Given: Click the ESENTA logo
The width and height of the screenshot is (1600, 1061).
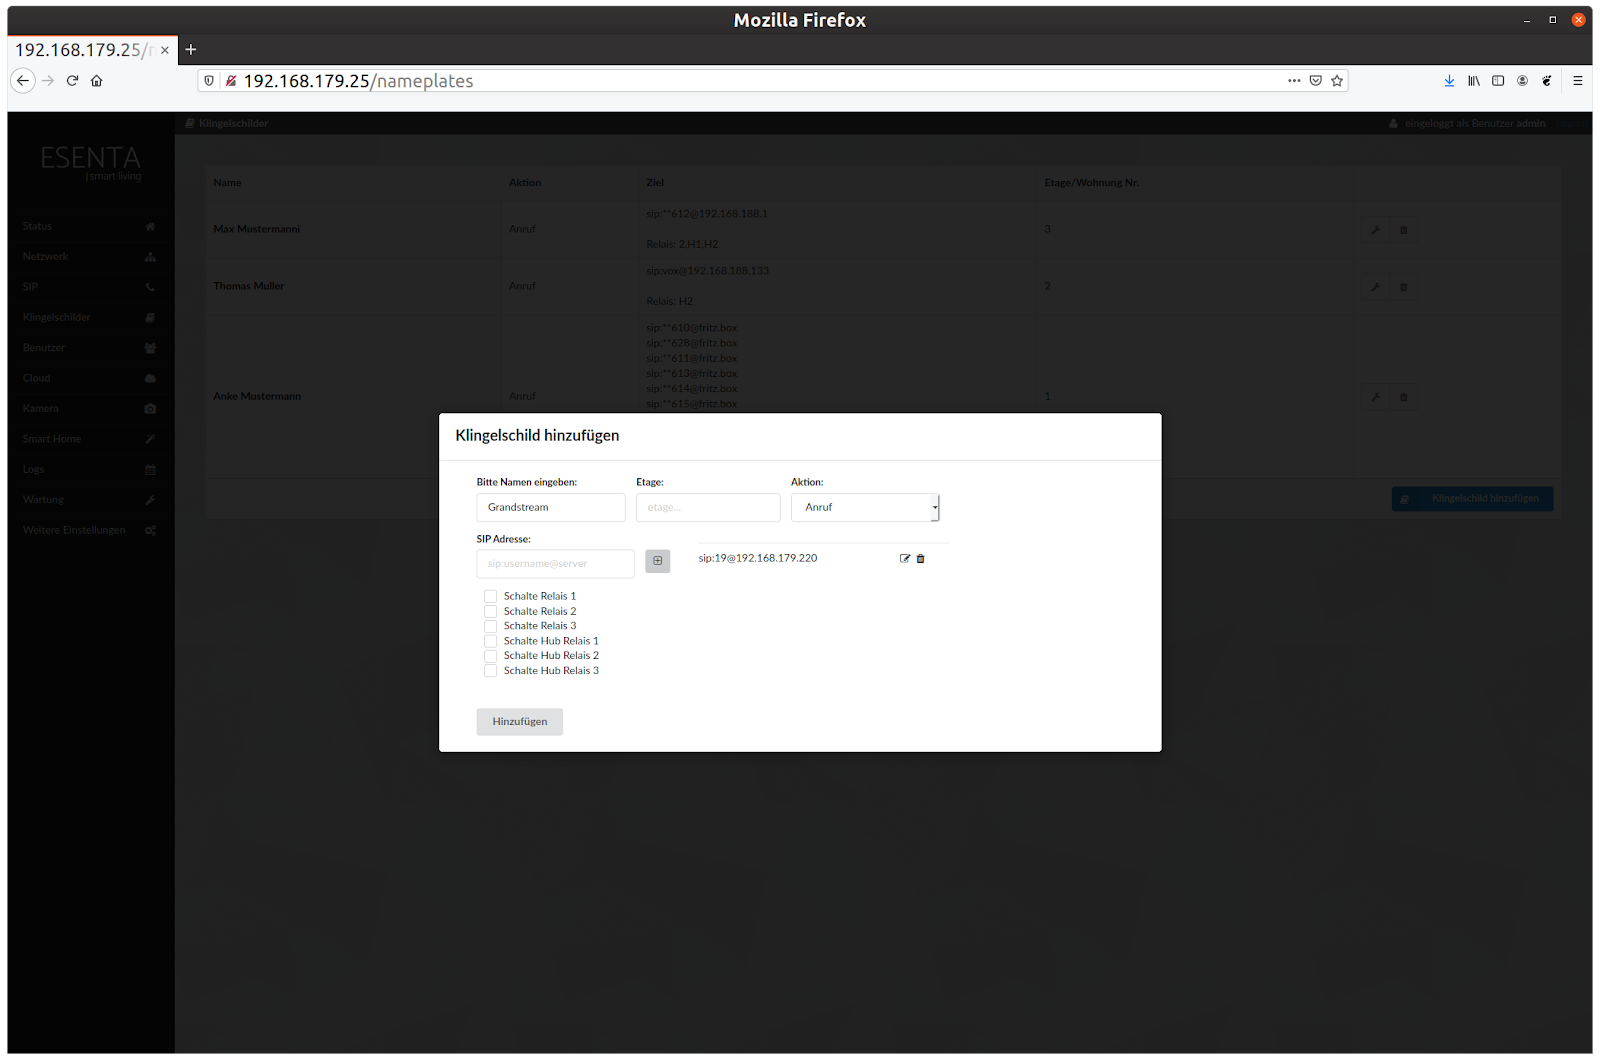Looking at the screenshot, I should (x=91, y=162).
